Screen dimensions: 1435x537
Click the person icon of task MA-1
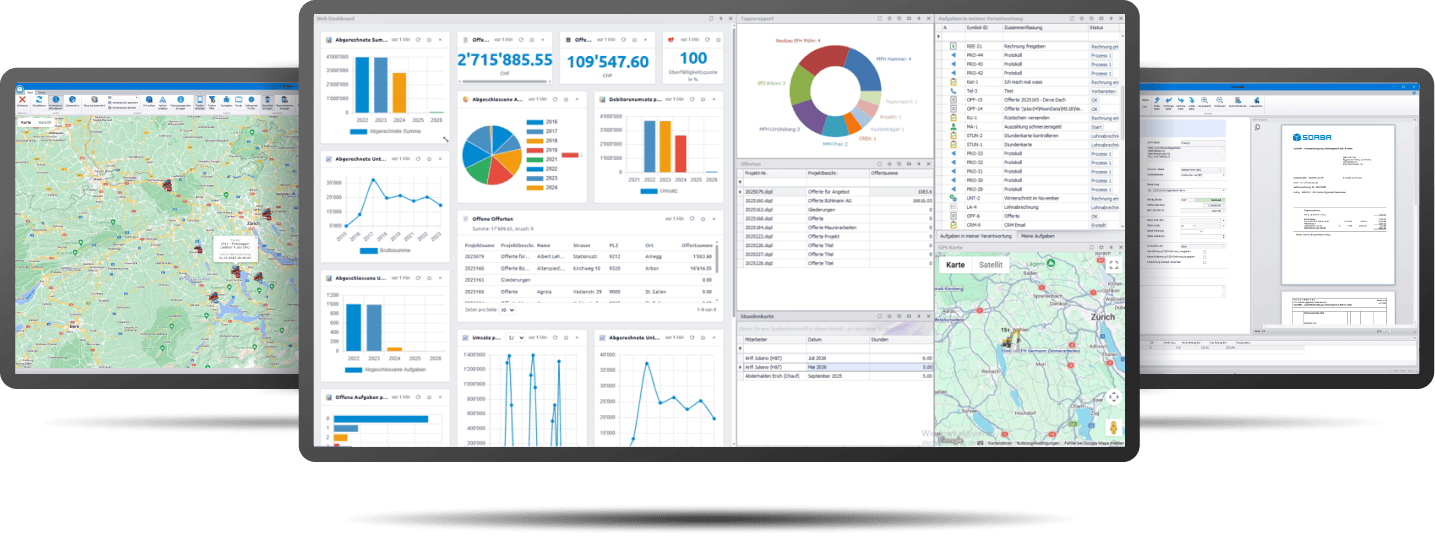(x=953, y=127)
